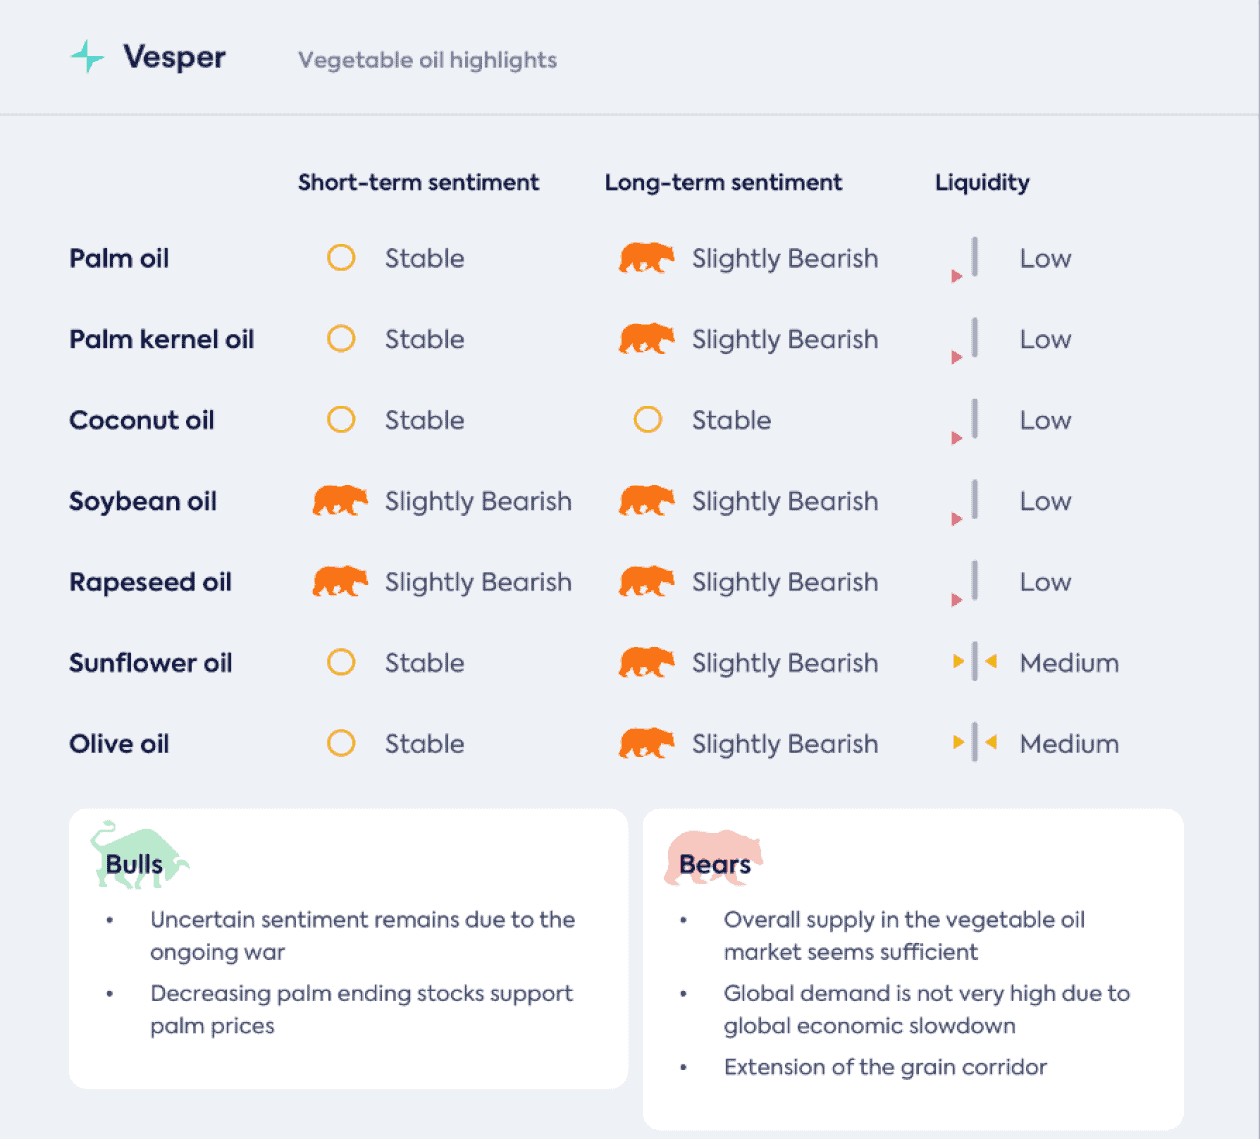The image size is (1260, 1139).
Task: Click Palm oil short-term stable circle
Action: point(341,258)
